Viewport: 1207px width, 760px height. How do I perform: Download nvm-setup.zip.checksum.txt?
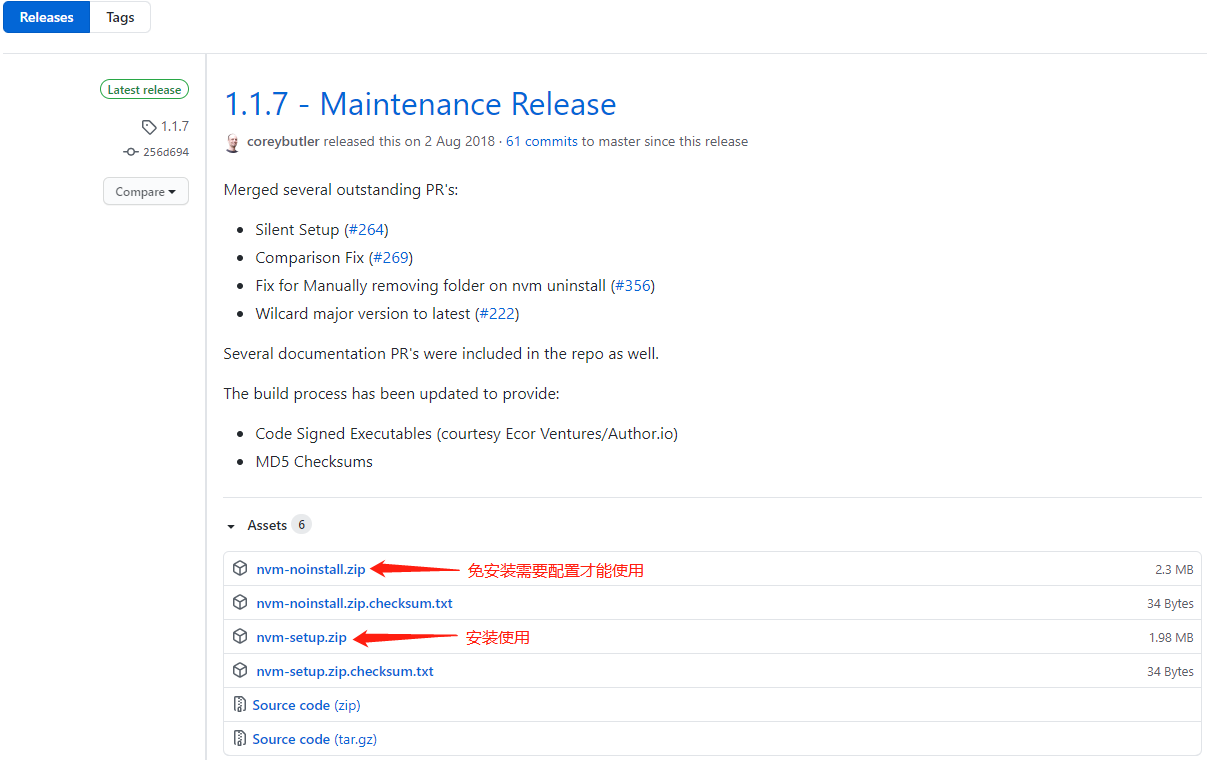pos(345,672)
